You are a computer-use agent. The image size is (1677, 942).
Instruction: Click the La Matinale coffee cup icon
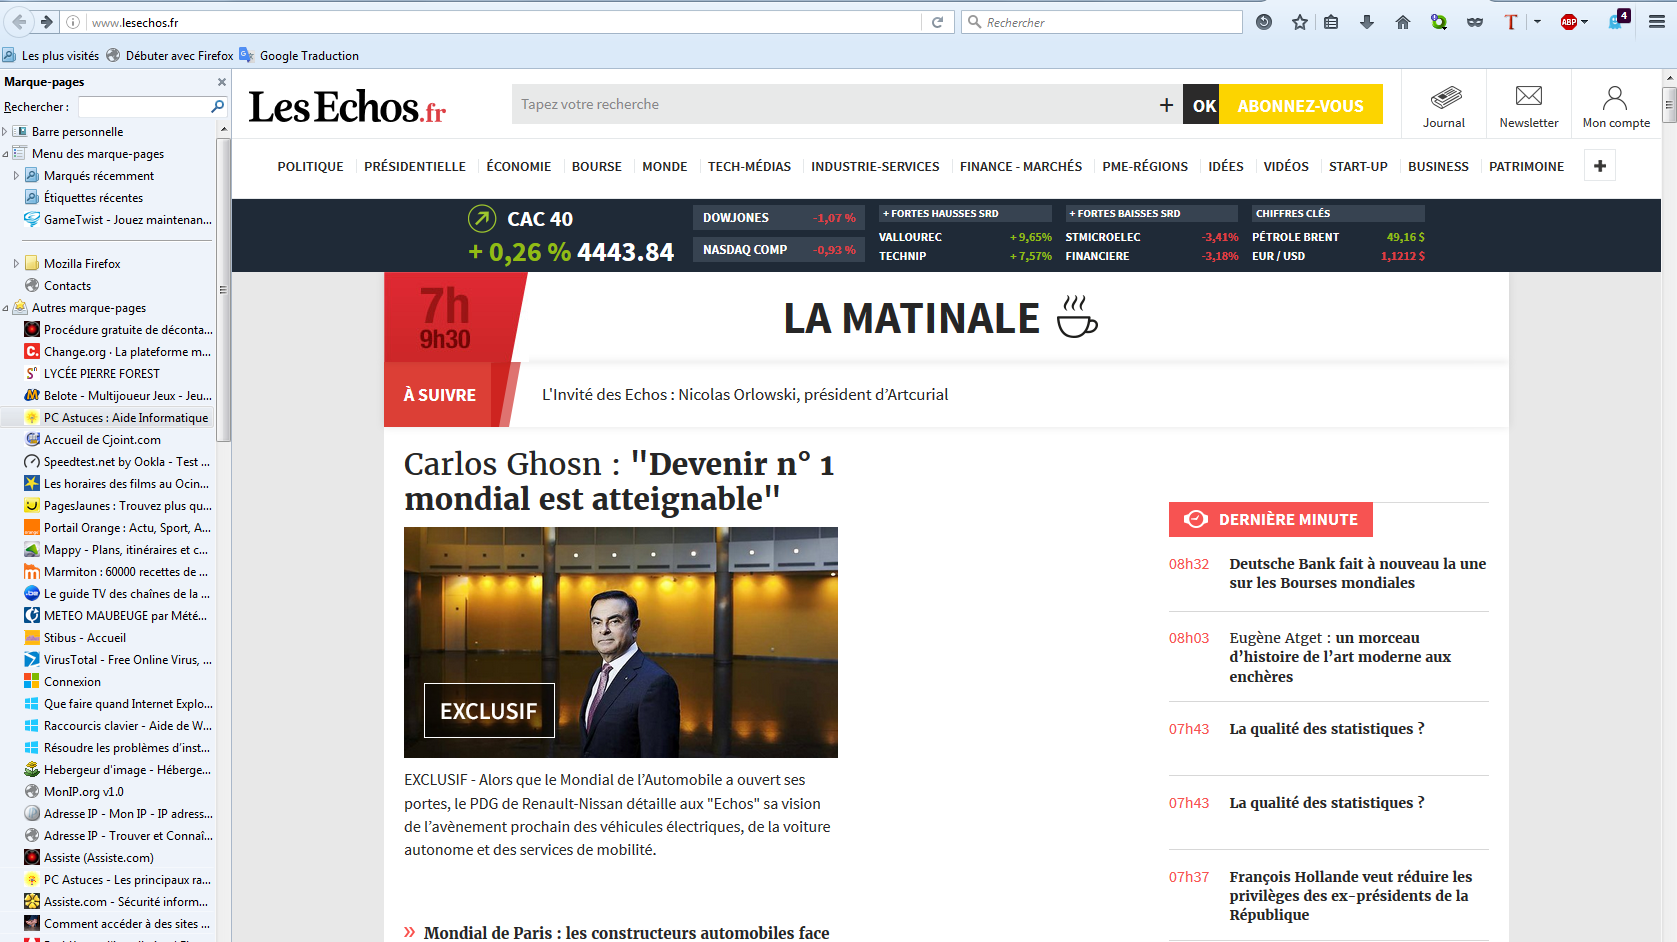(1077, 316)
